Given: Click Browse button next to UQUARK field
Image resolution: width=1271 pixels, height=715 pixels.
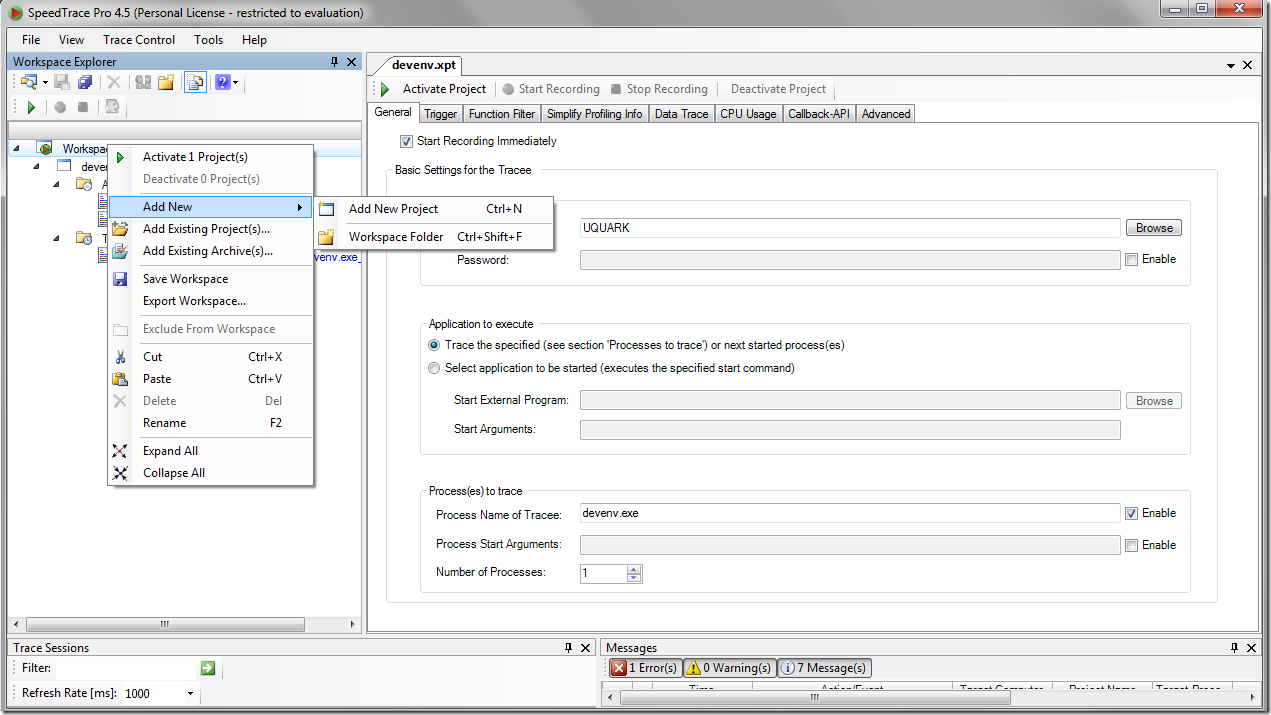Looking at the screenshot, I should point(1154,228).
